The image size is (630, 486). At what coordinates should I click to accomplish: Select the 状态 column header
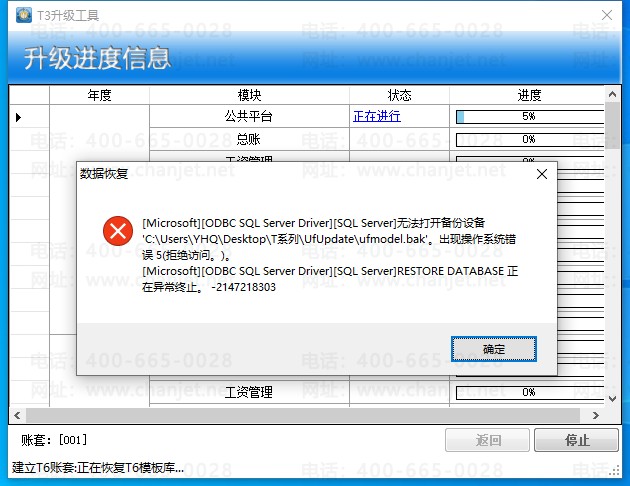[399, 95]
